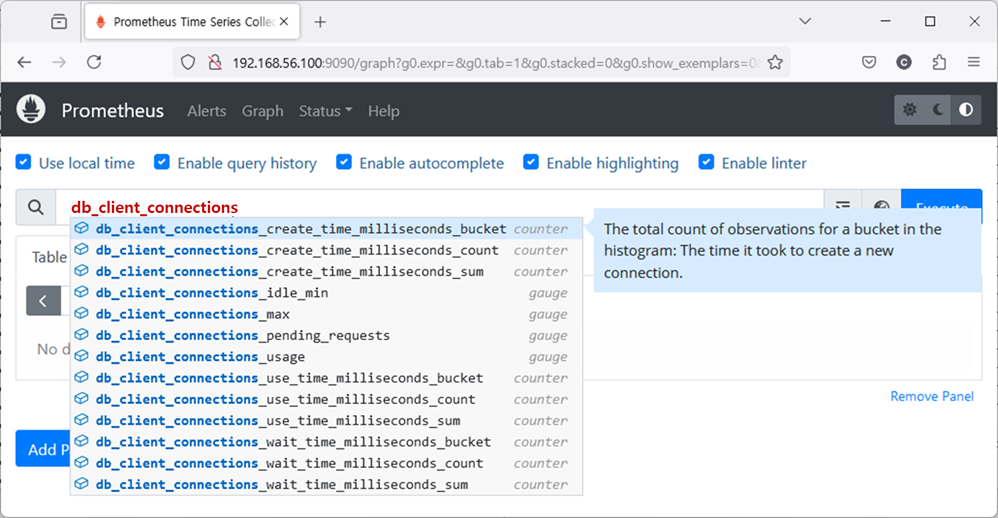Open the Help page
998x518 pixels.
[384, 111]
